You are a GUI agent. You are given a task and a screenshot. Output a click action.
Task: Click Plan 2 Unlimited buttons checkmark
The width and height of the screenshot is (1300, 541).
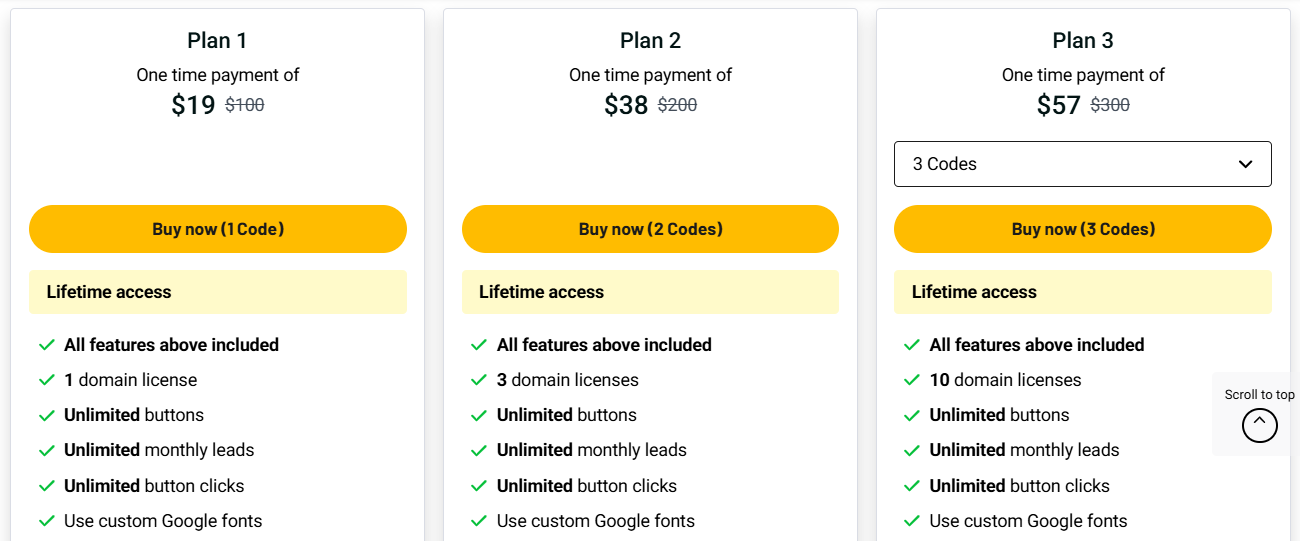pos(479,415)
